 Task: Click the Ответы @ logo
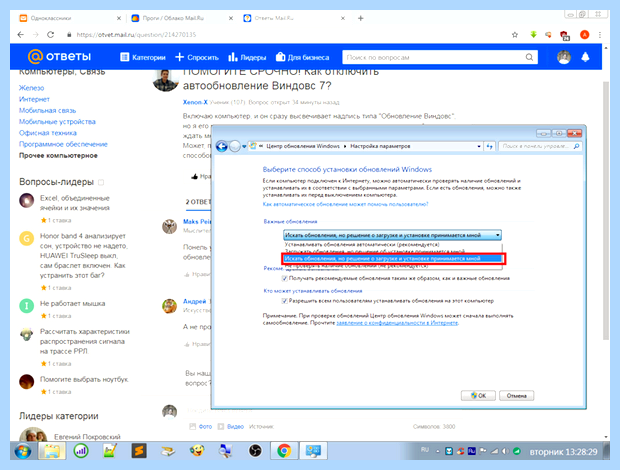pos(59,57)
